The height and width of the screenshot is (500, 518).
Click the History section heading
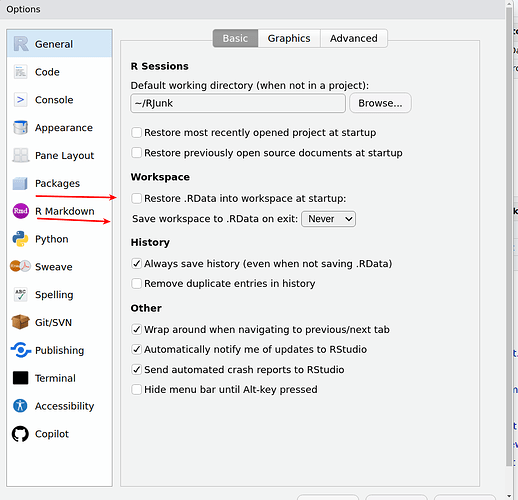[x=150, y=242]
